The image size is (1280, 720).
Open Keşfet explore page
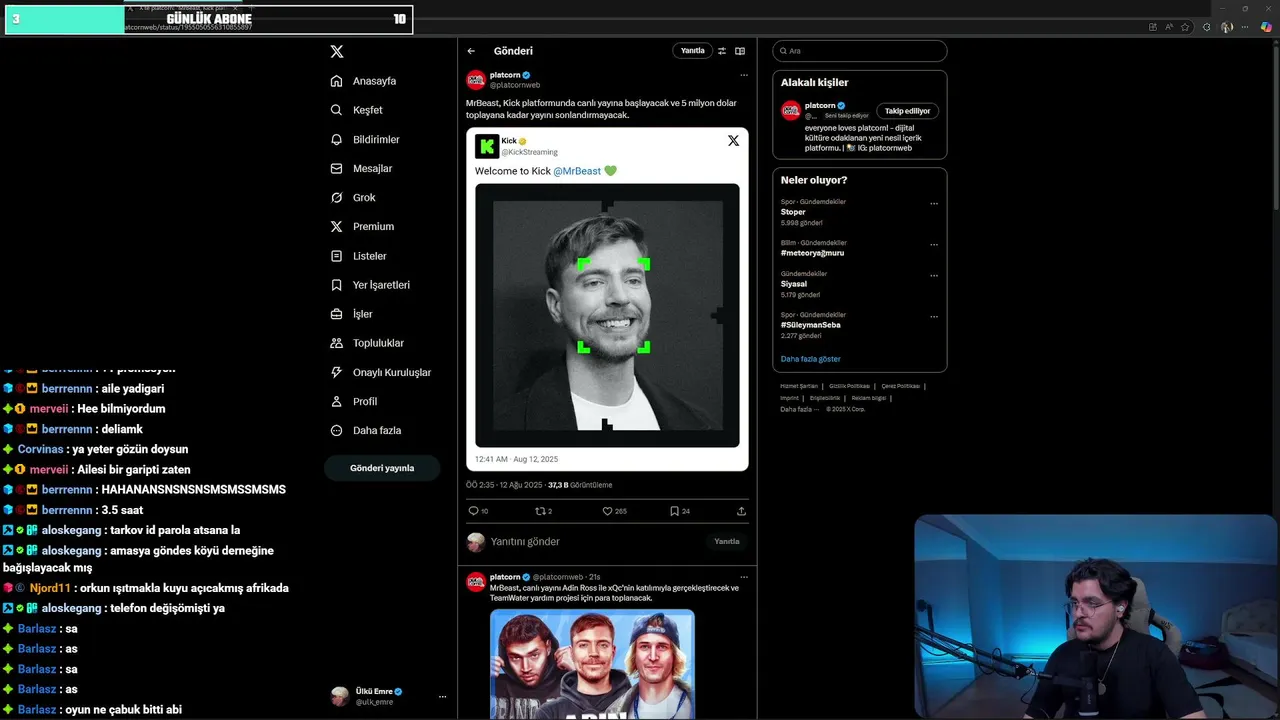pos(357,110)
